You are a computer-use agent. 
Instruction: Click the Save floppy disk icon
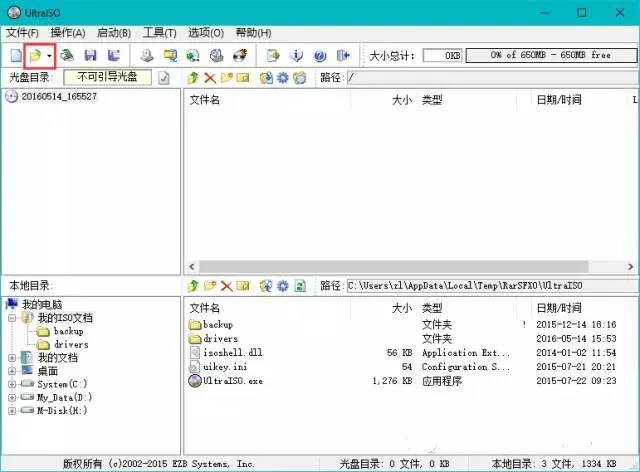tap(90, 55)
